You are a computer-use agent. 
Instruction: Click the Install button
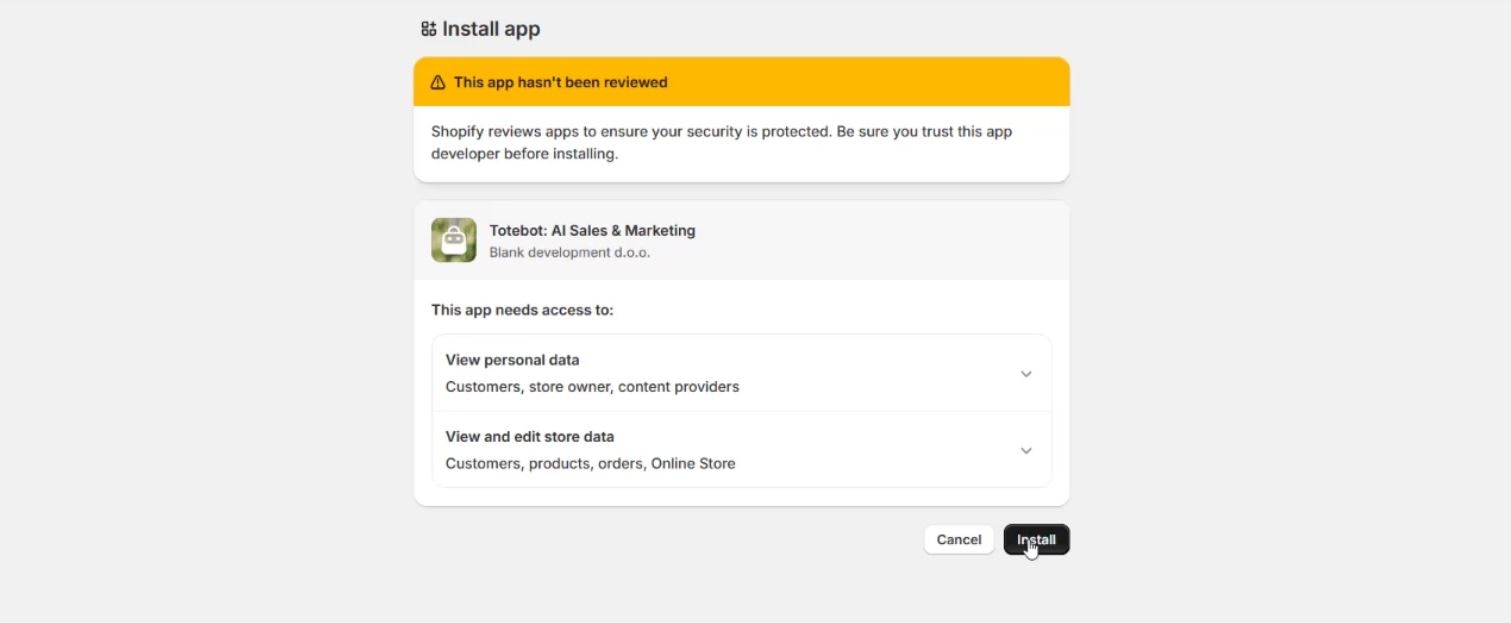pyautogui.click(x=1036, y=540)
